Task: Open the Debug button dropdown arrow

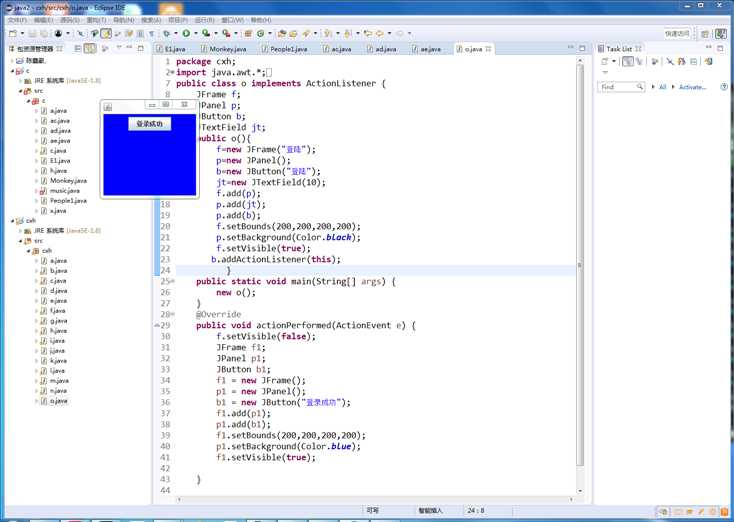Action: click(x=176, y=34)
